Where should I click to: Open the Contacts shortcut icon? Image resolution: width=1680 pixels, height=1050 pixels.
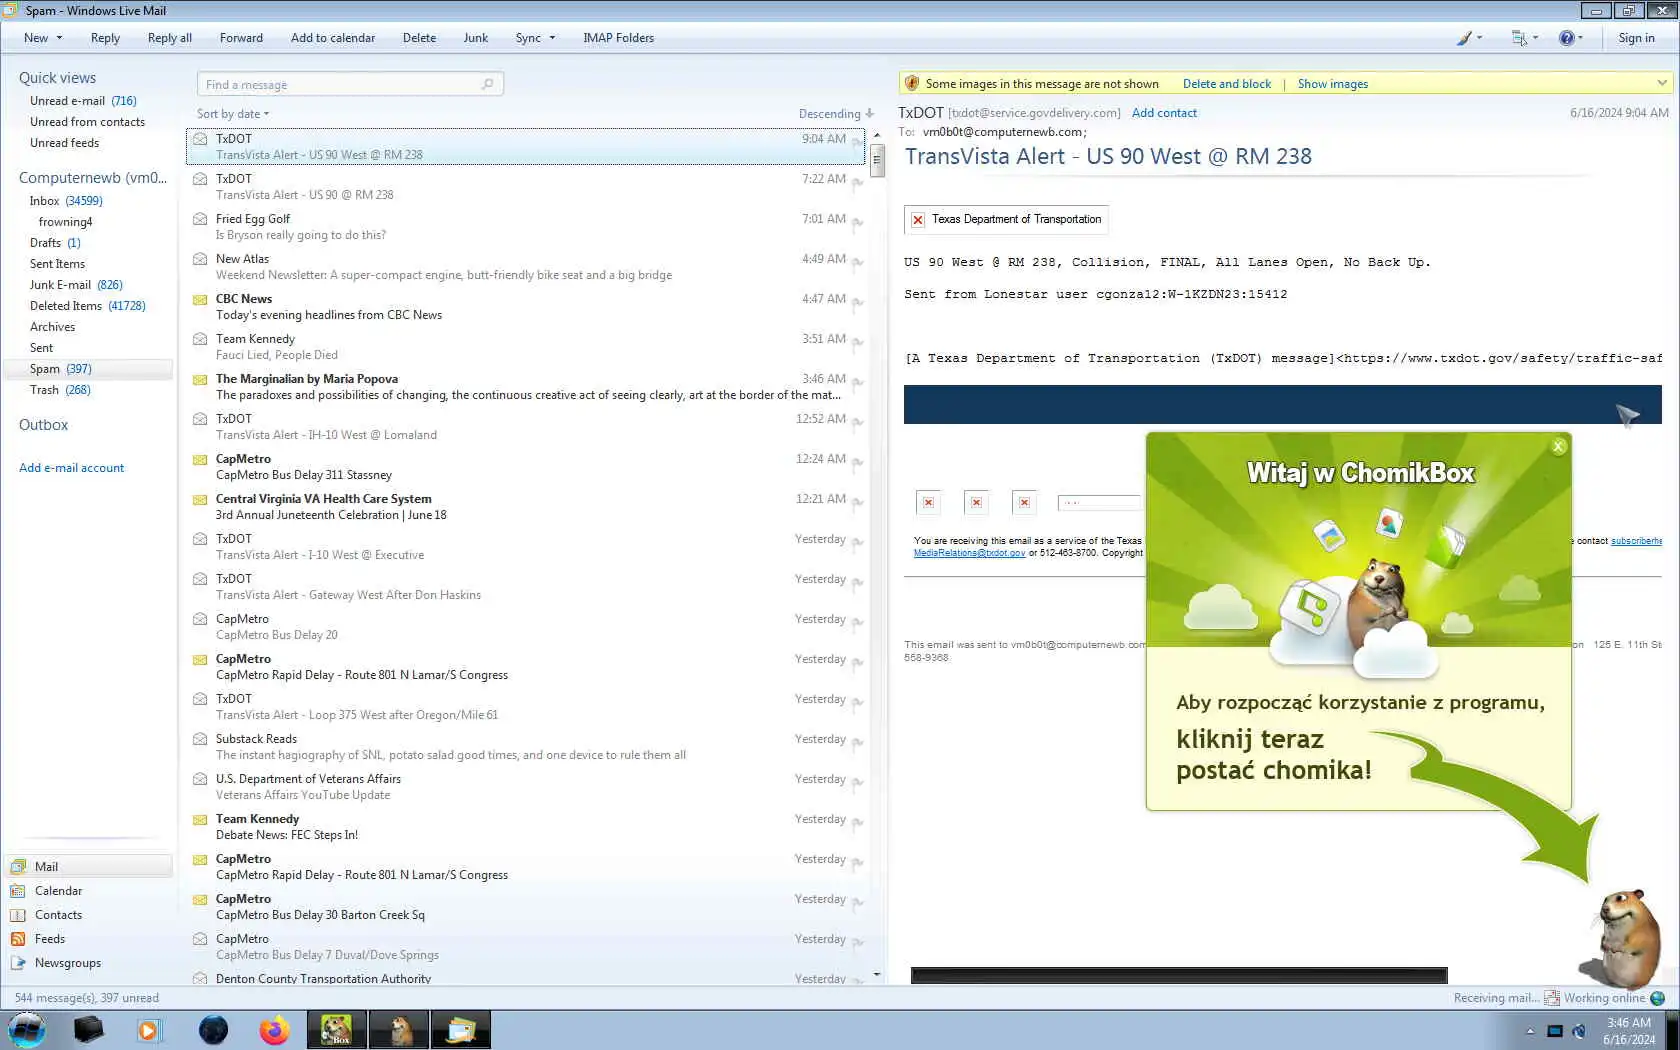[x=18, y=915]
